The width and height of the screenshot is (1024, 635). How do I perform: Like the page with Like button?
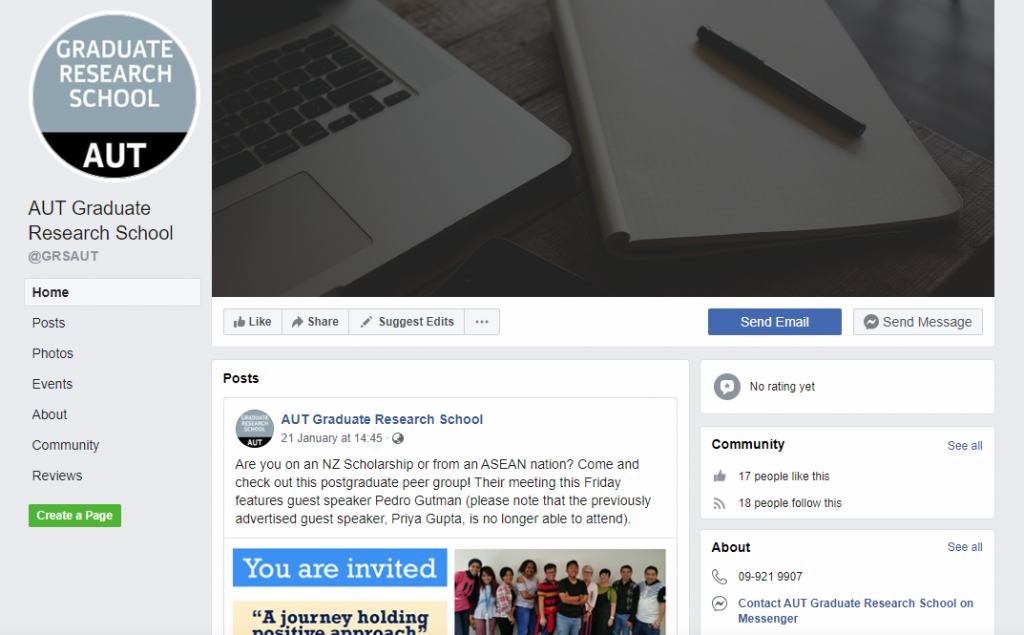(x=253, y=321)
